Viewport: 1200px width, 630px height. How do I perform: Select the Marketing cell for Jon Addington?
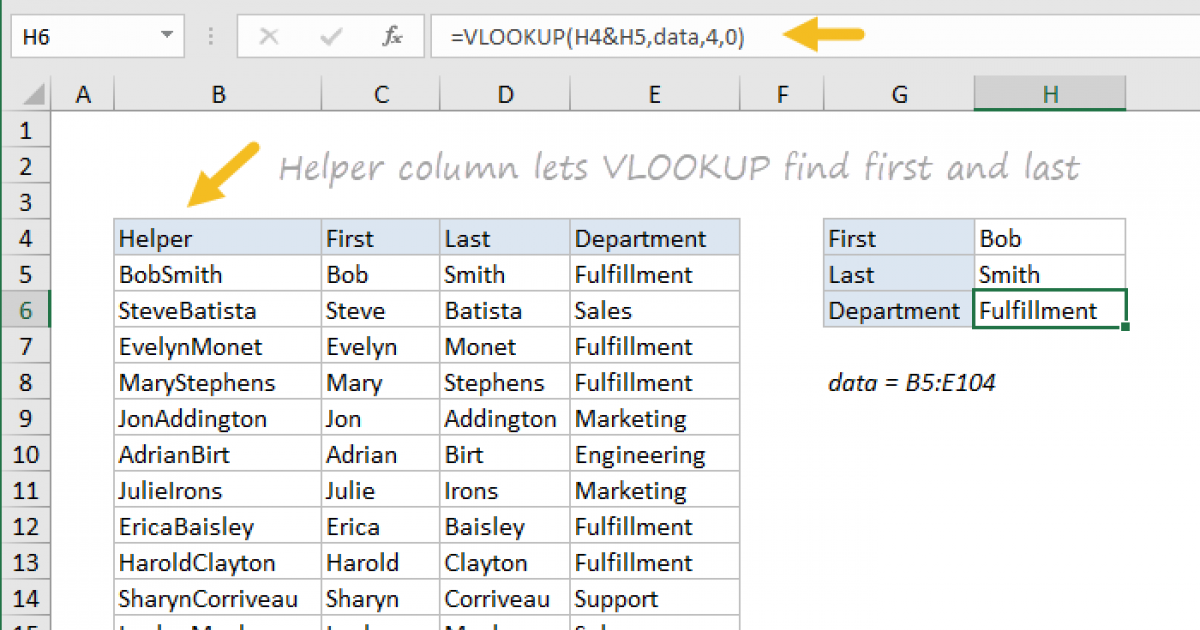pyautogui.click(x=654, y=417)
